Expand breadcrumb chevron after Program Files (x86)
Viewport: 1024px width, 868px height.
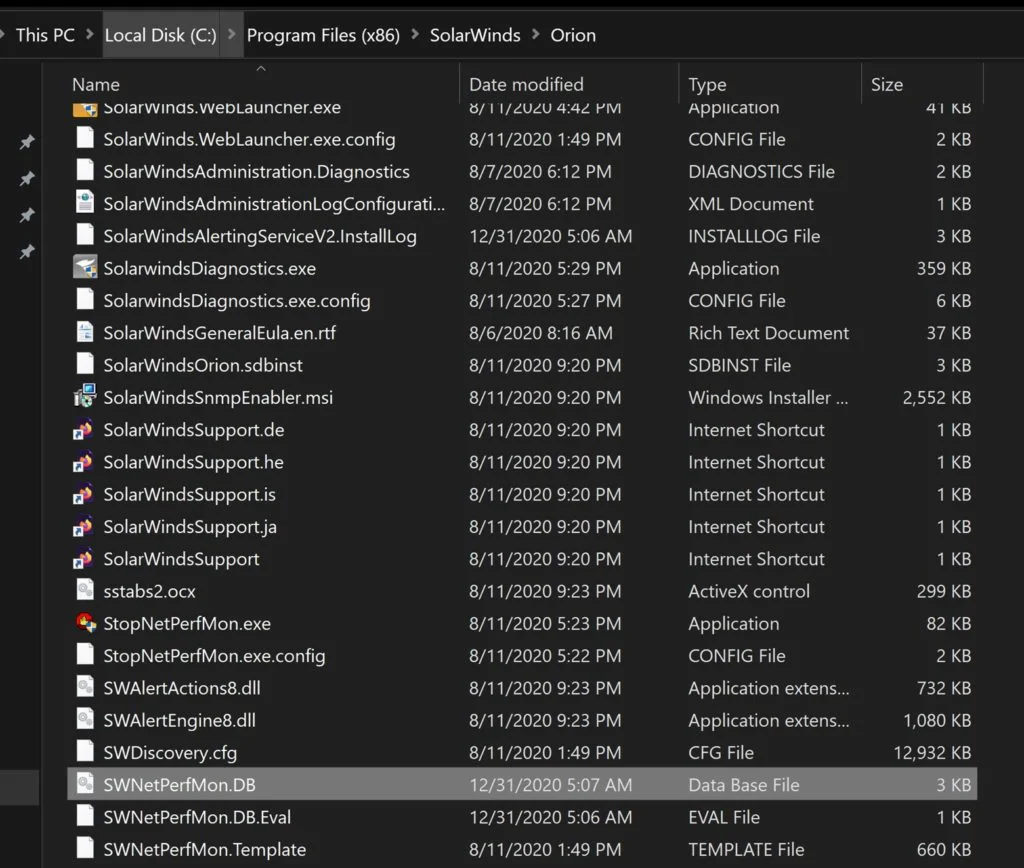click(x=415, y=34)
